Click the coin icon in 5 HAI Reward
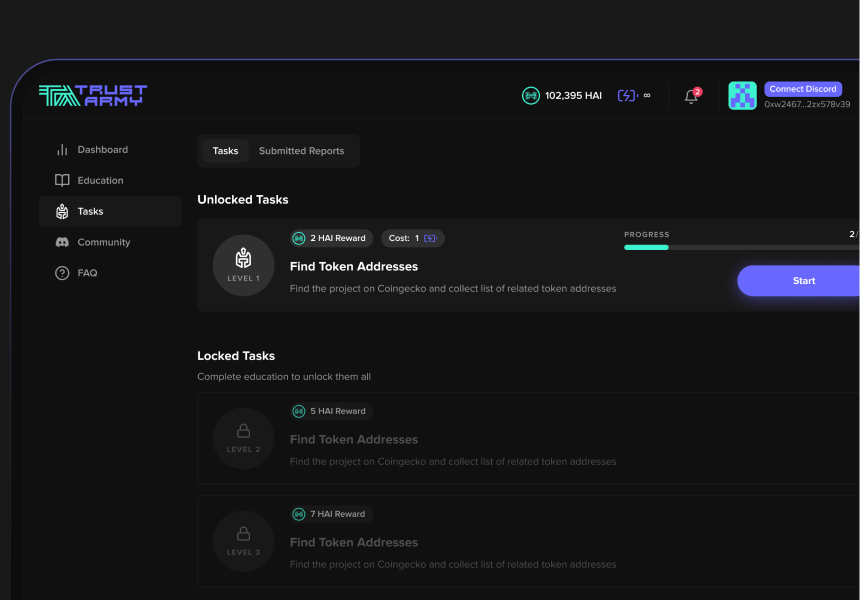The height and width of the screenshot is (600, 860). [299, 411]
